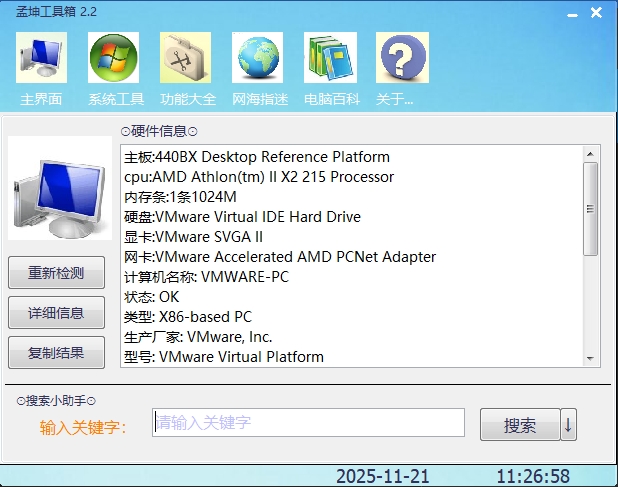
Task: Click the date 2025-11-21 in status bar
Action: [x=382, y=476]
